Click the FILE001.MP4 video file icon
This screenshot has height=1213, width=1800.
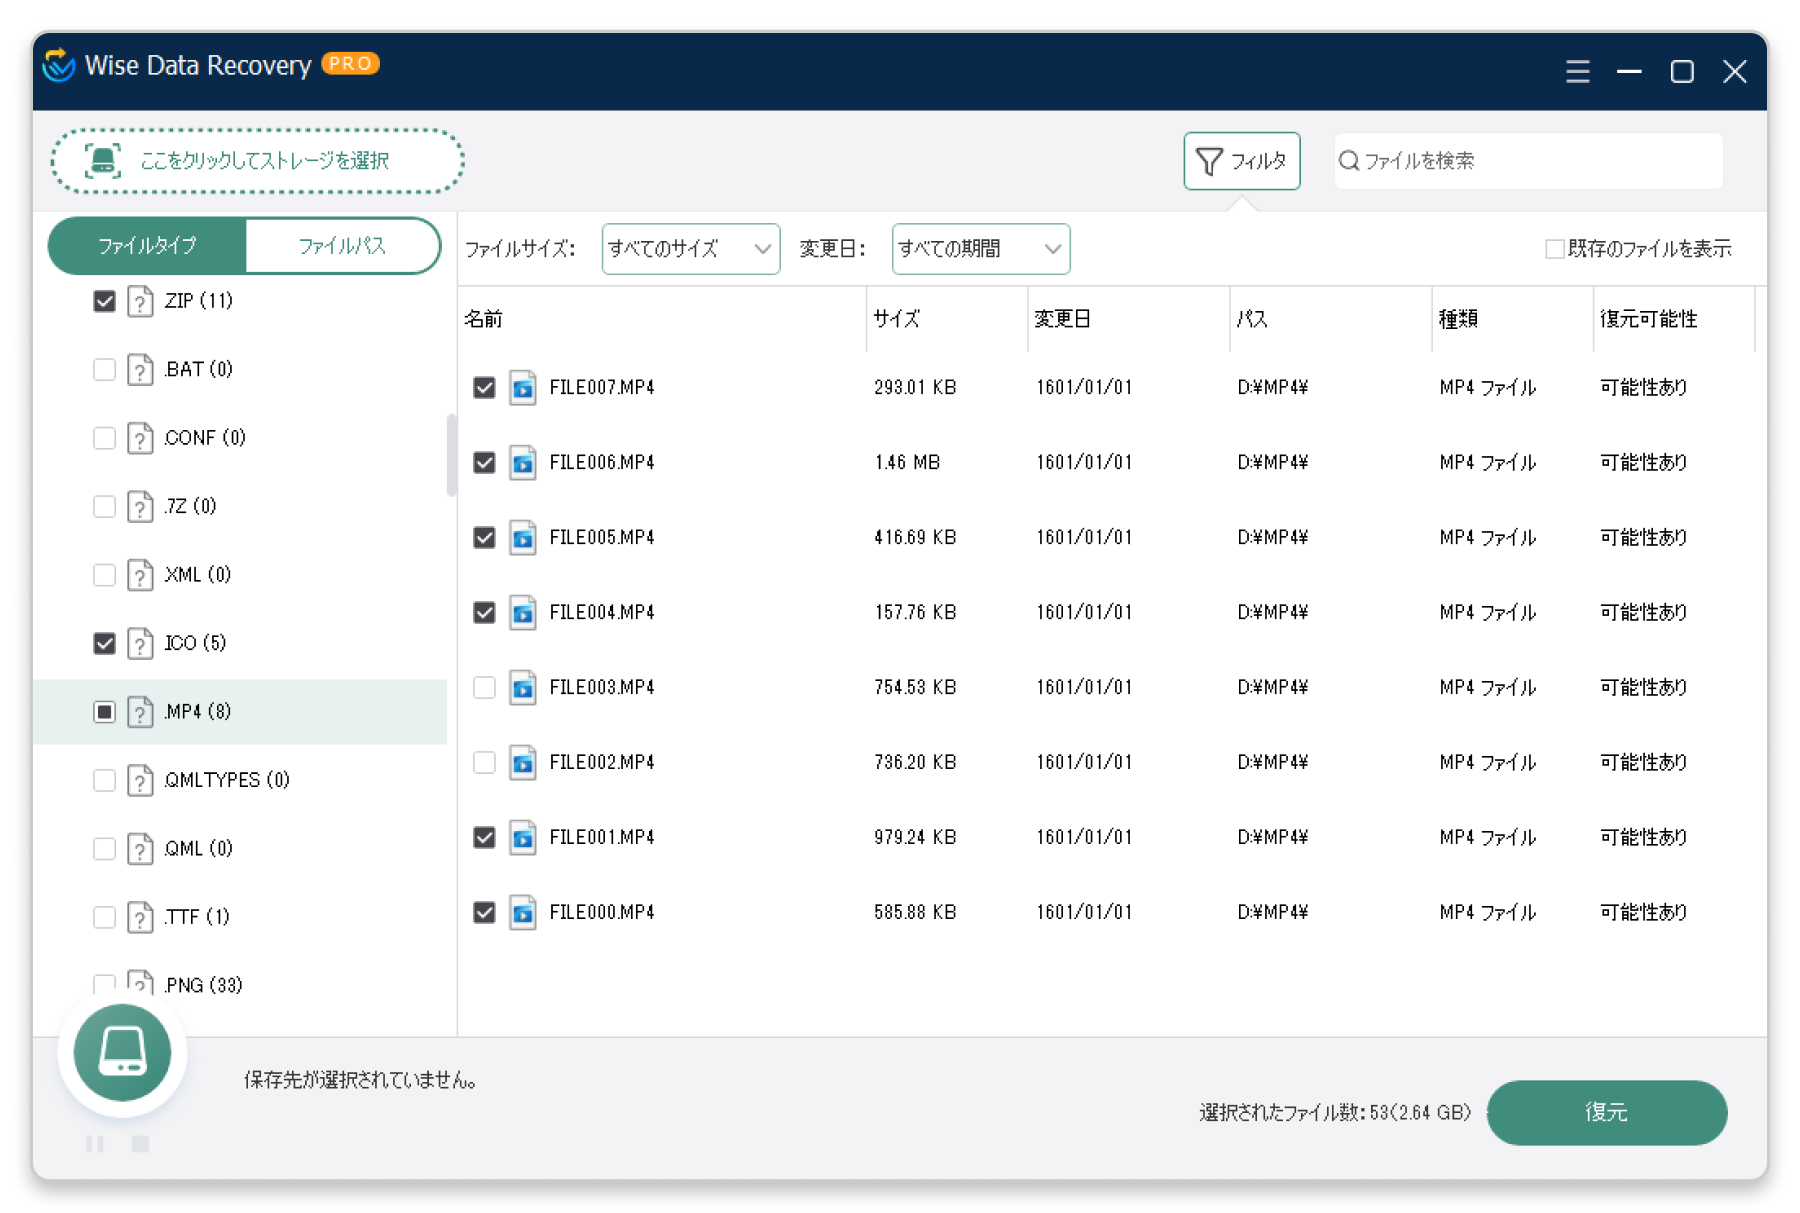click(522, 837)
